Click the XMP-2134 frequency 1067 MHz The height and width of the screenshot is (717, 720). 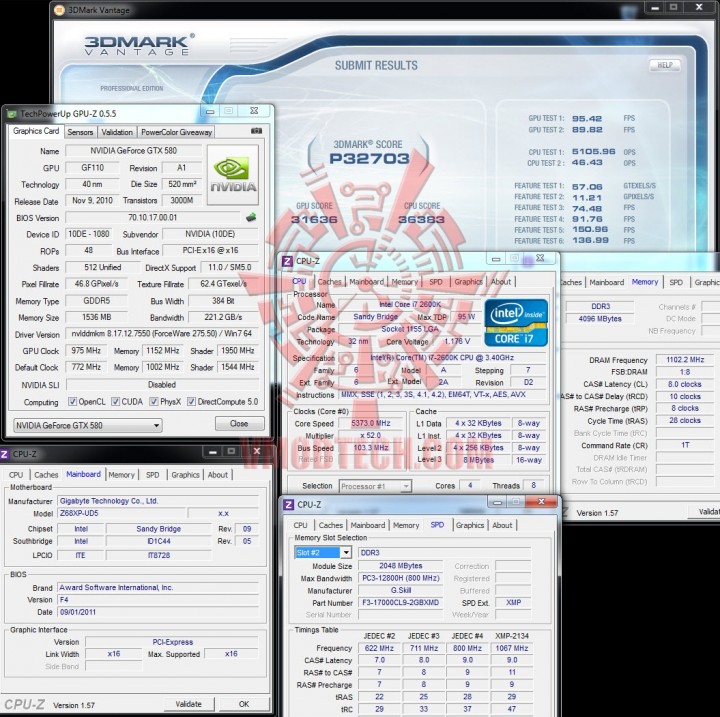(x=512, y=648)
